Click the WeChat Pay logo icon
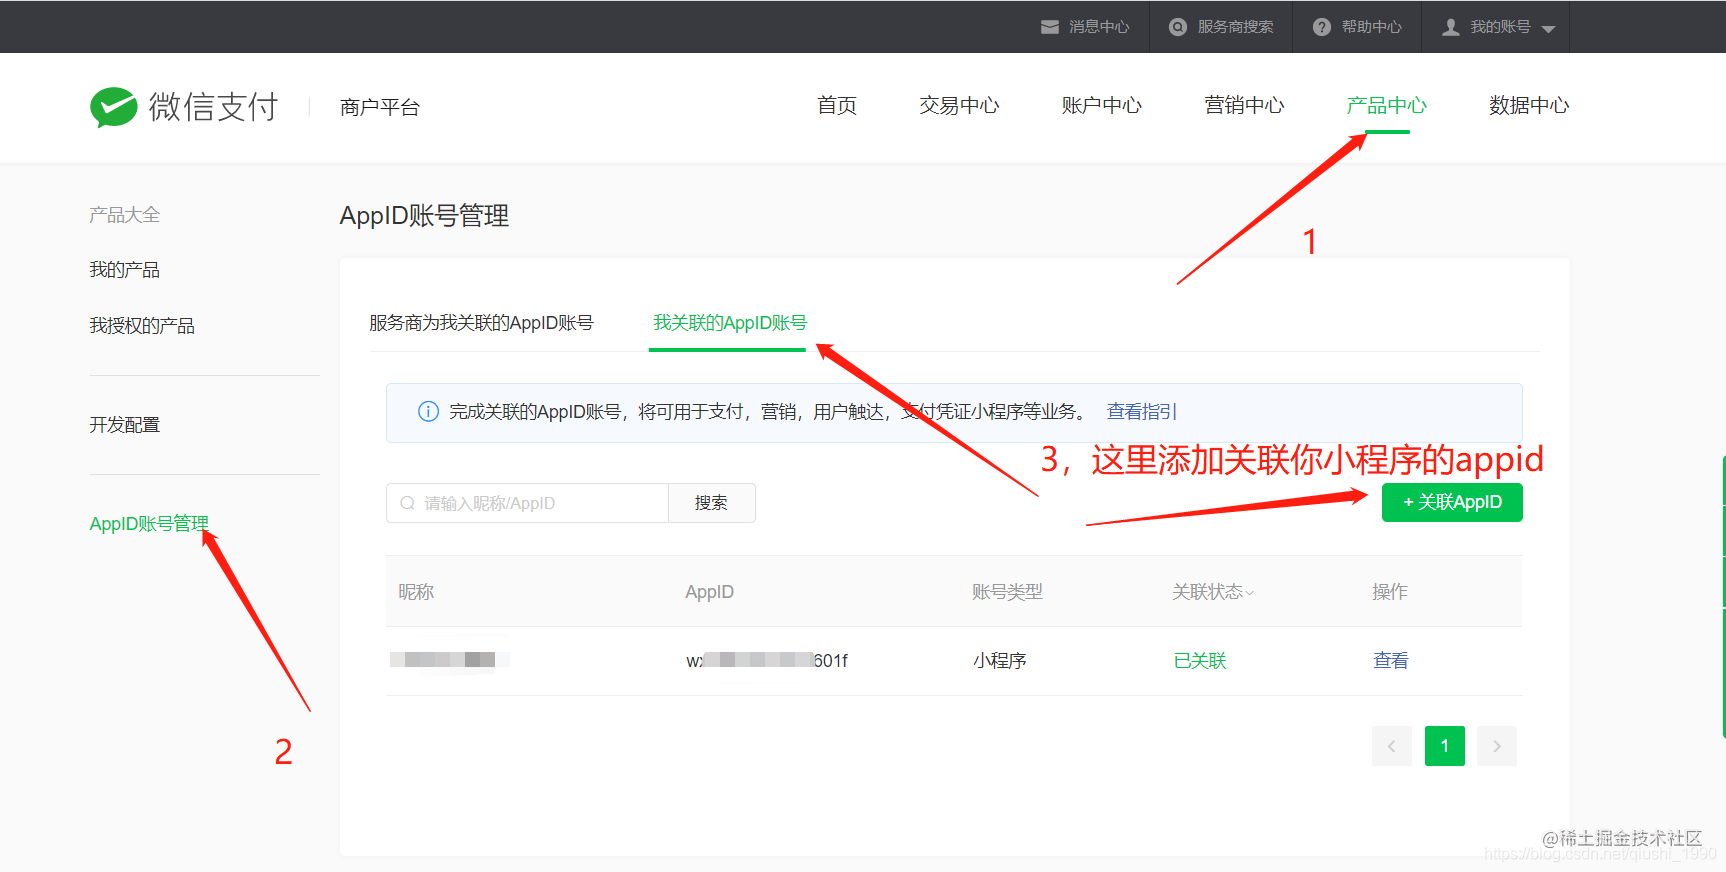The image size is (1726, 872). pyautogui.click(x=114, y=106)
